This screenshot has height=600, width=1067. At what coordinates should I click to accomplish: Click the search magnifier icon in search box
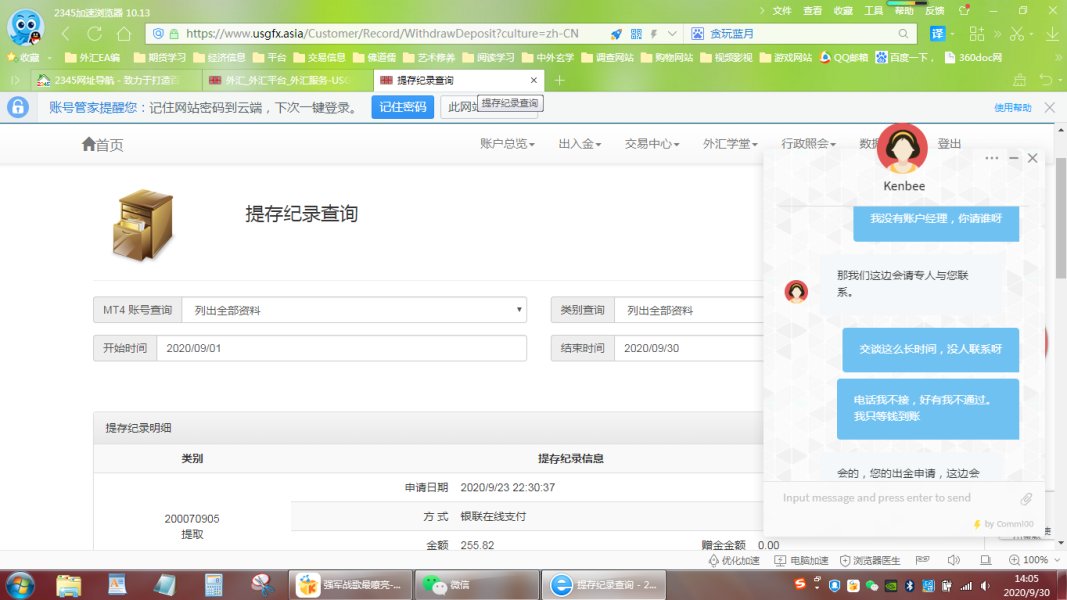pyautogui.click(x=902, y=33)
